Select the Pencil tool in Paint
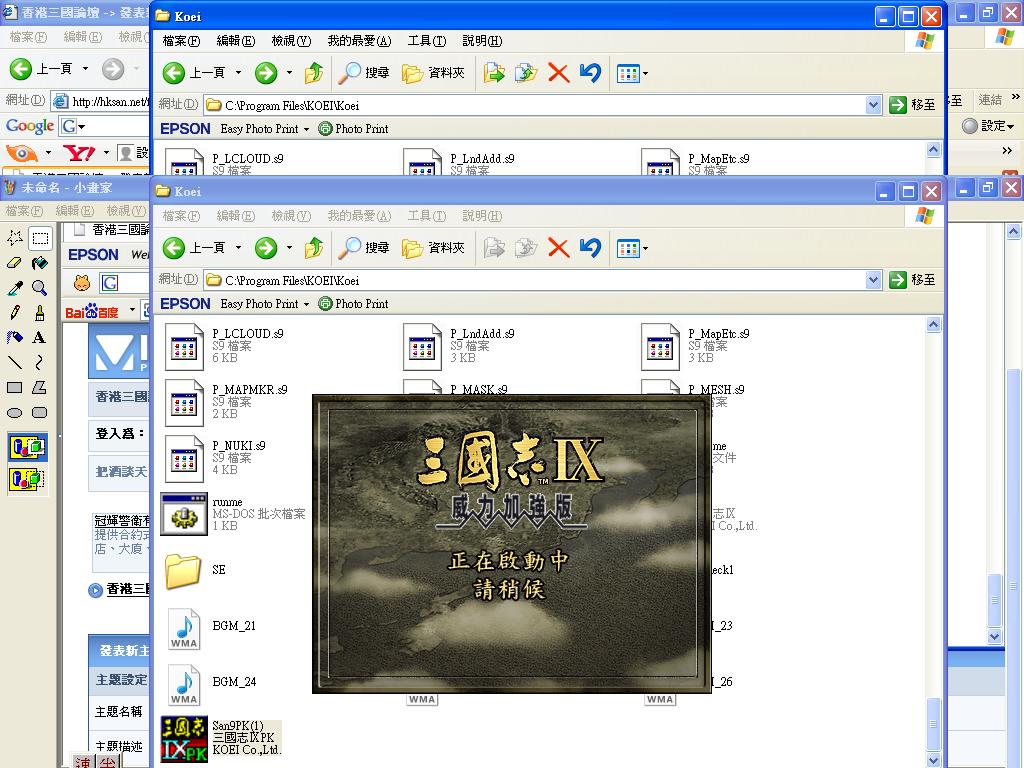Screen dimensions: 1024x768 pyautogui.click(x=15, y=312)
